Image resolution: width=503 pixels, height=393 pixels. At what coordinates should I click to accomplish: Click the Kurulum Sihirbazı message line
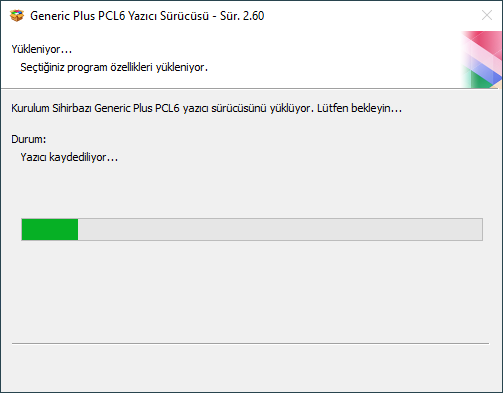(x=206, y=108)
